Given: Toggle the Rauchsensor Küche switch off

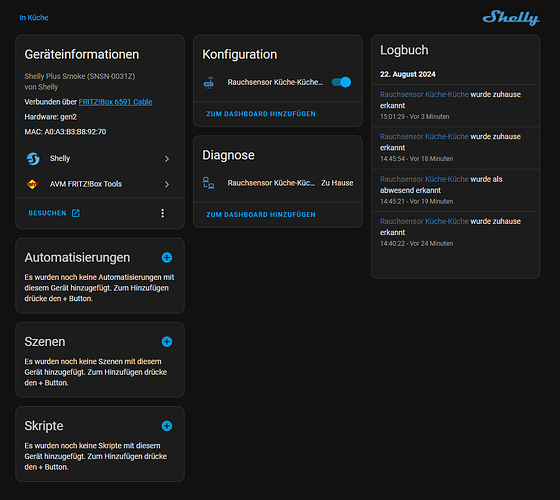Looking at the screenshot, I should (x=341, y=82).
